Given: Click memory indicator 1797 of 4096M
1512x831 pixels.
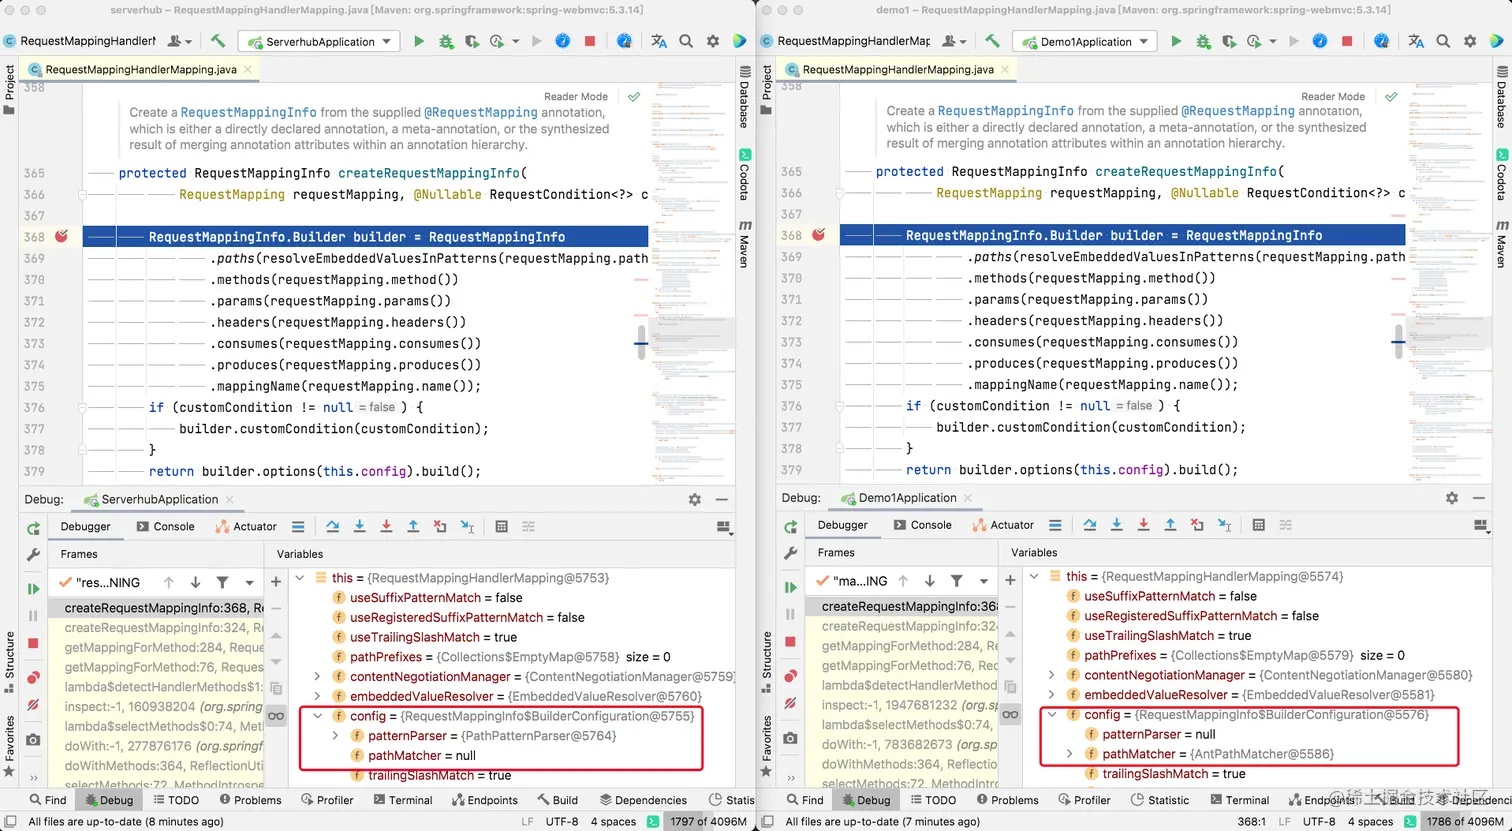Looking at the screenshot, I should (x=708, y=822).
